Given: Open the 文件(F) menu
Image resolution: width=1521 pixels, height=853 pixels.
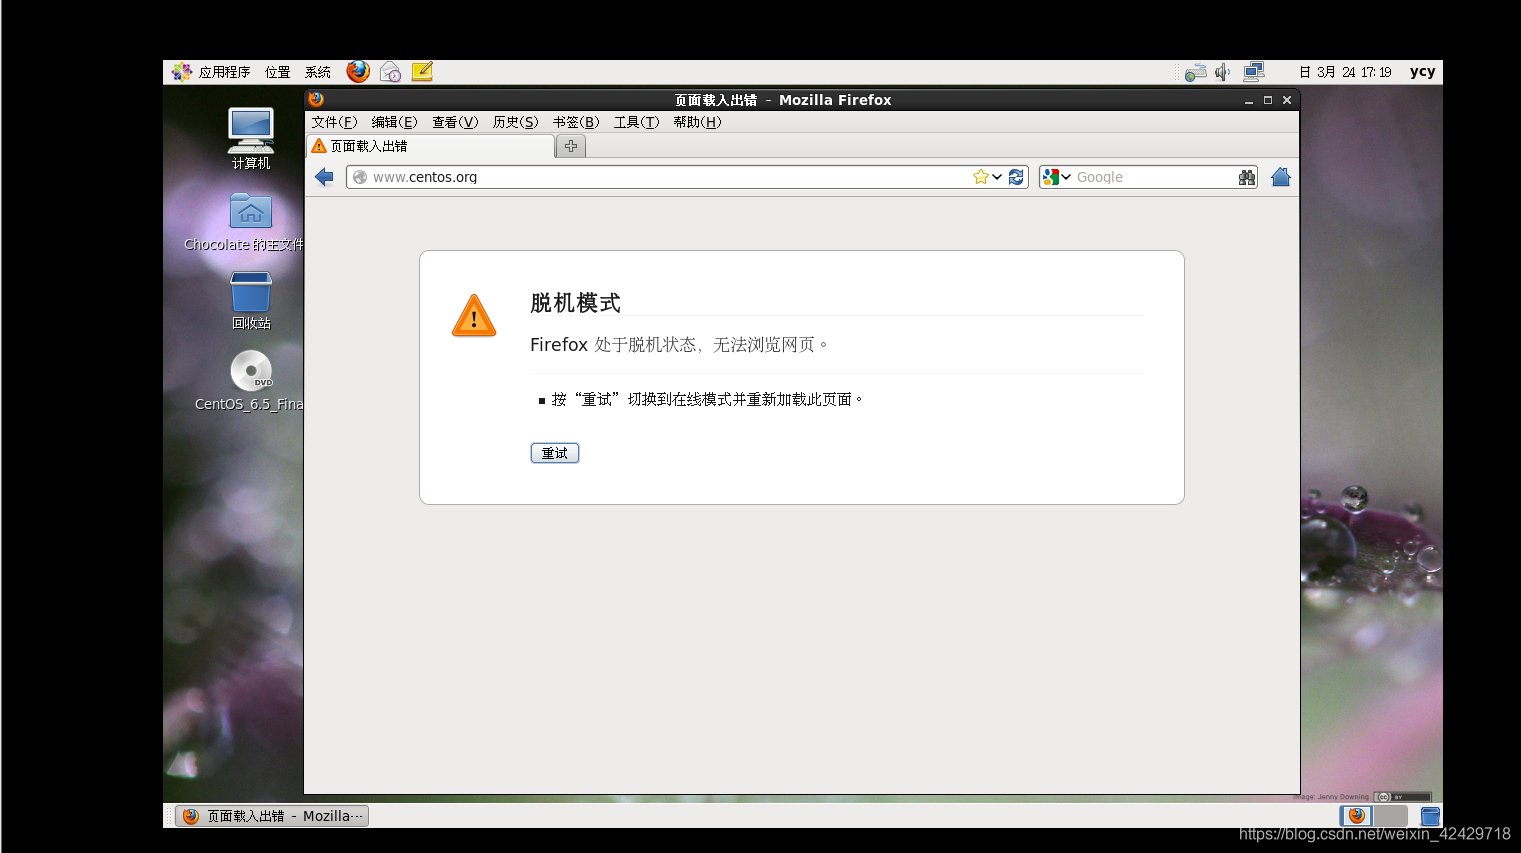Looking at the screenshot, I should pos(334,122).
